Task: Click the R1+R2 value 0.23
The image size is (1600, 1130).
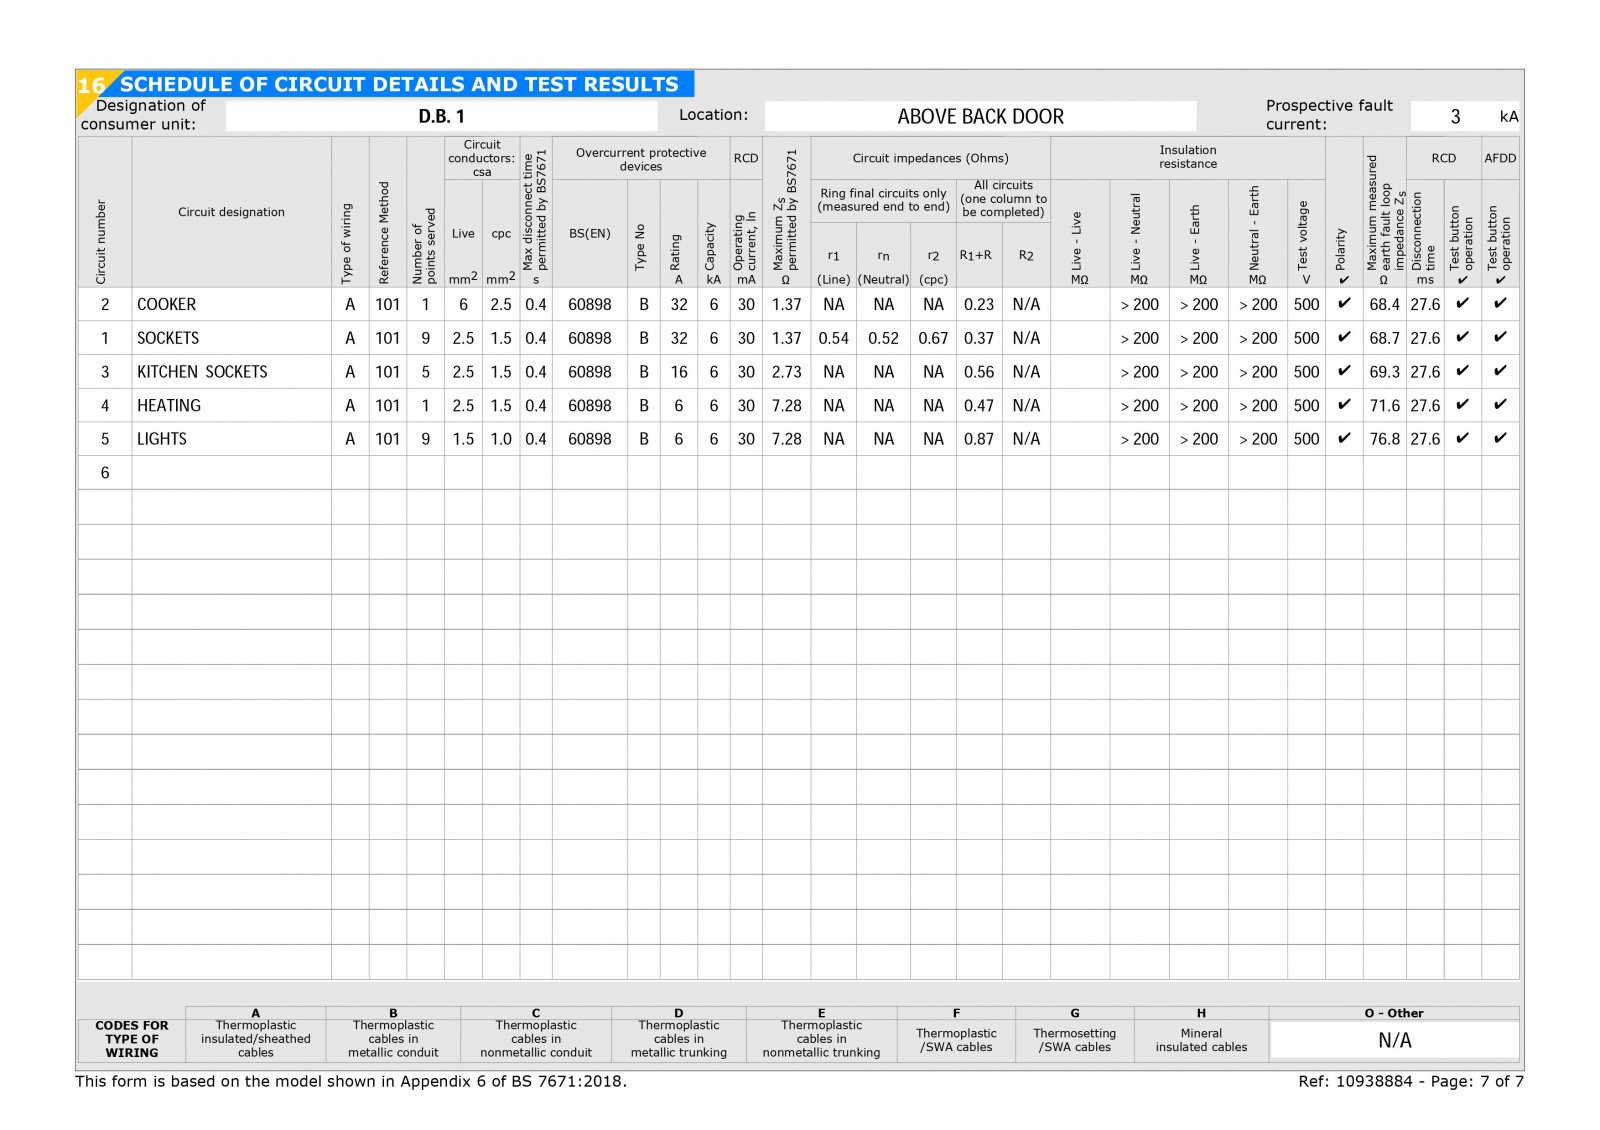Action: (x=979, y=304)
